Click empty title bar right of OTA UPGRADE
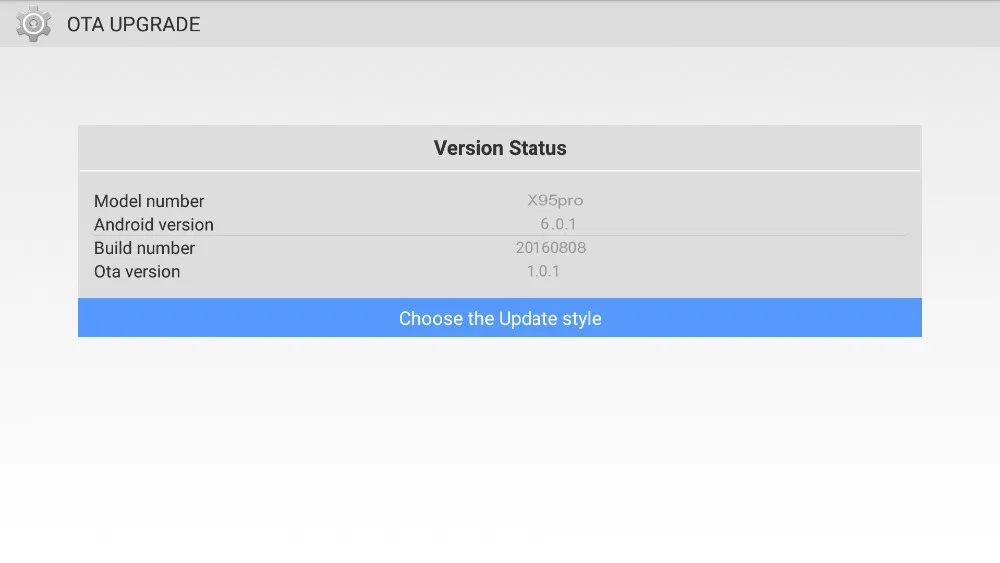This screenshot has height=563, width=1000. 600,24
